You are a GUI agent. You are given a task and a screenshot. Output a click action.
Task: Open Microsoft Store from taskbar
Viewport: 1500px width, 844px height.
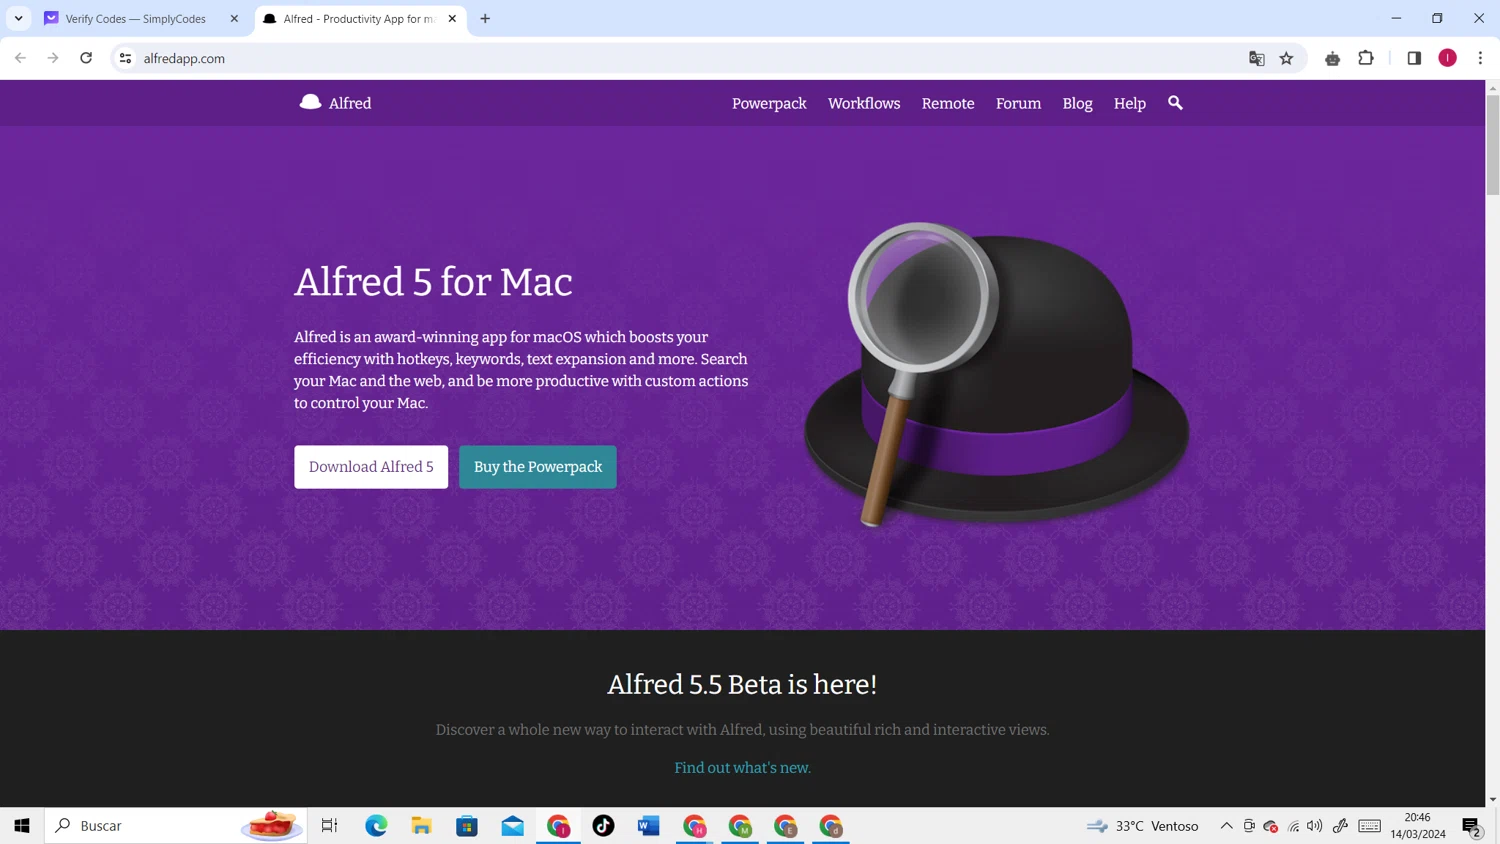pos(467,826)
